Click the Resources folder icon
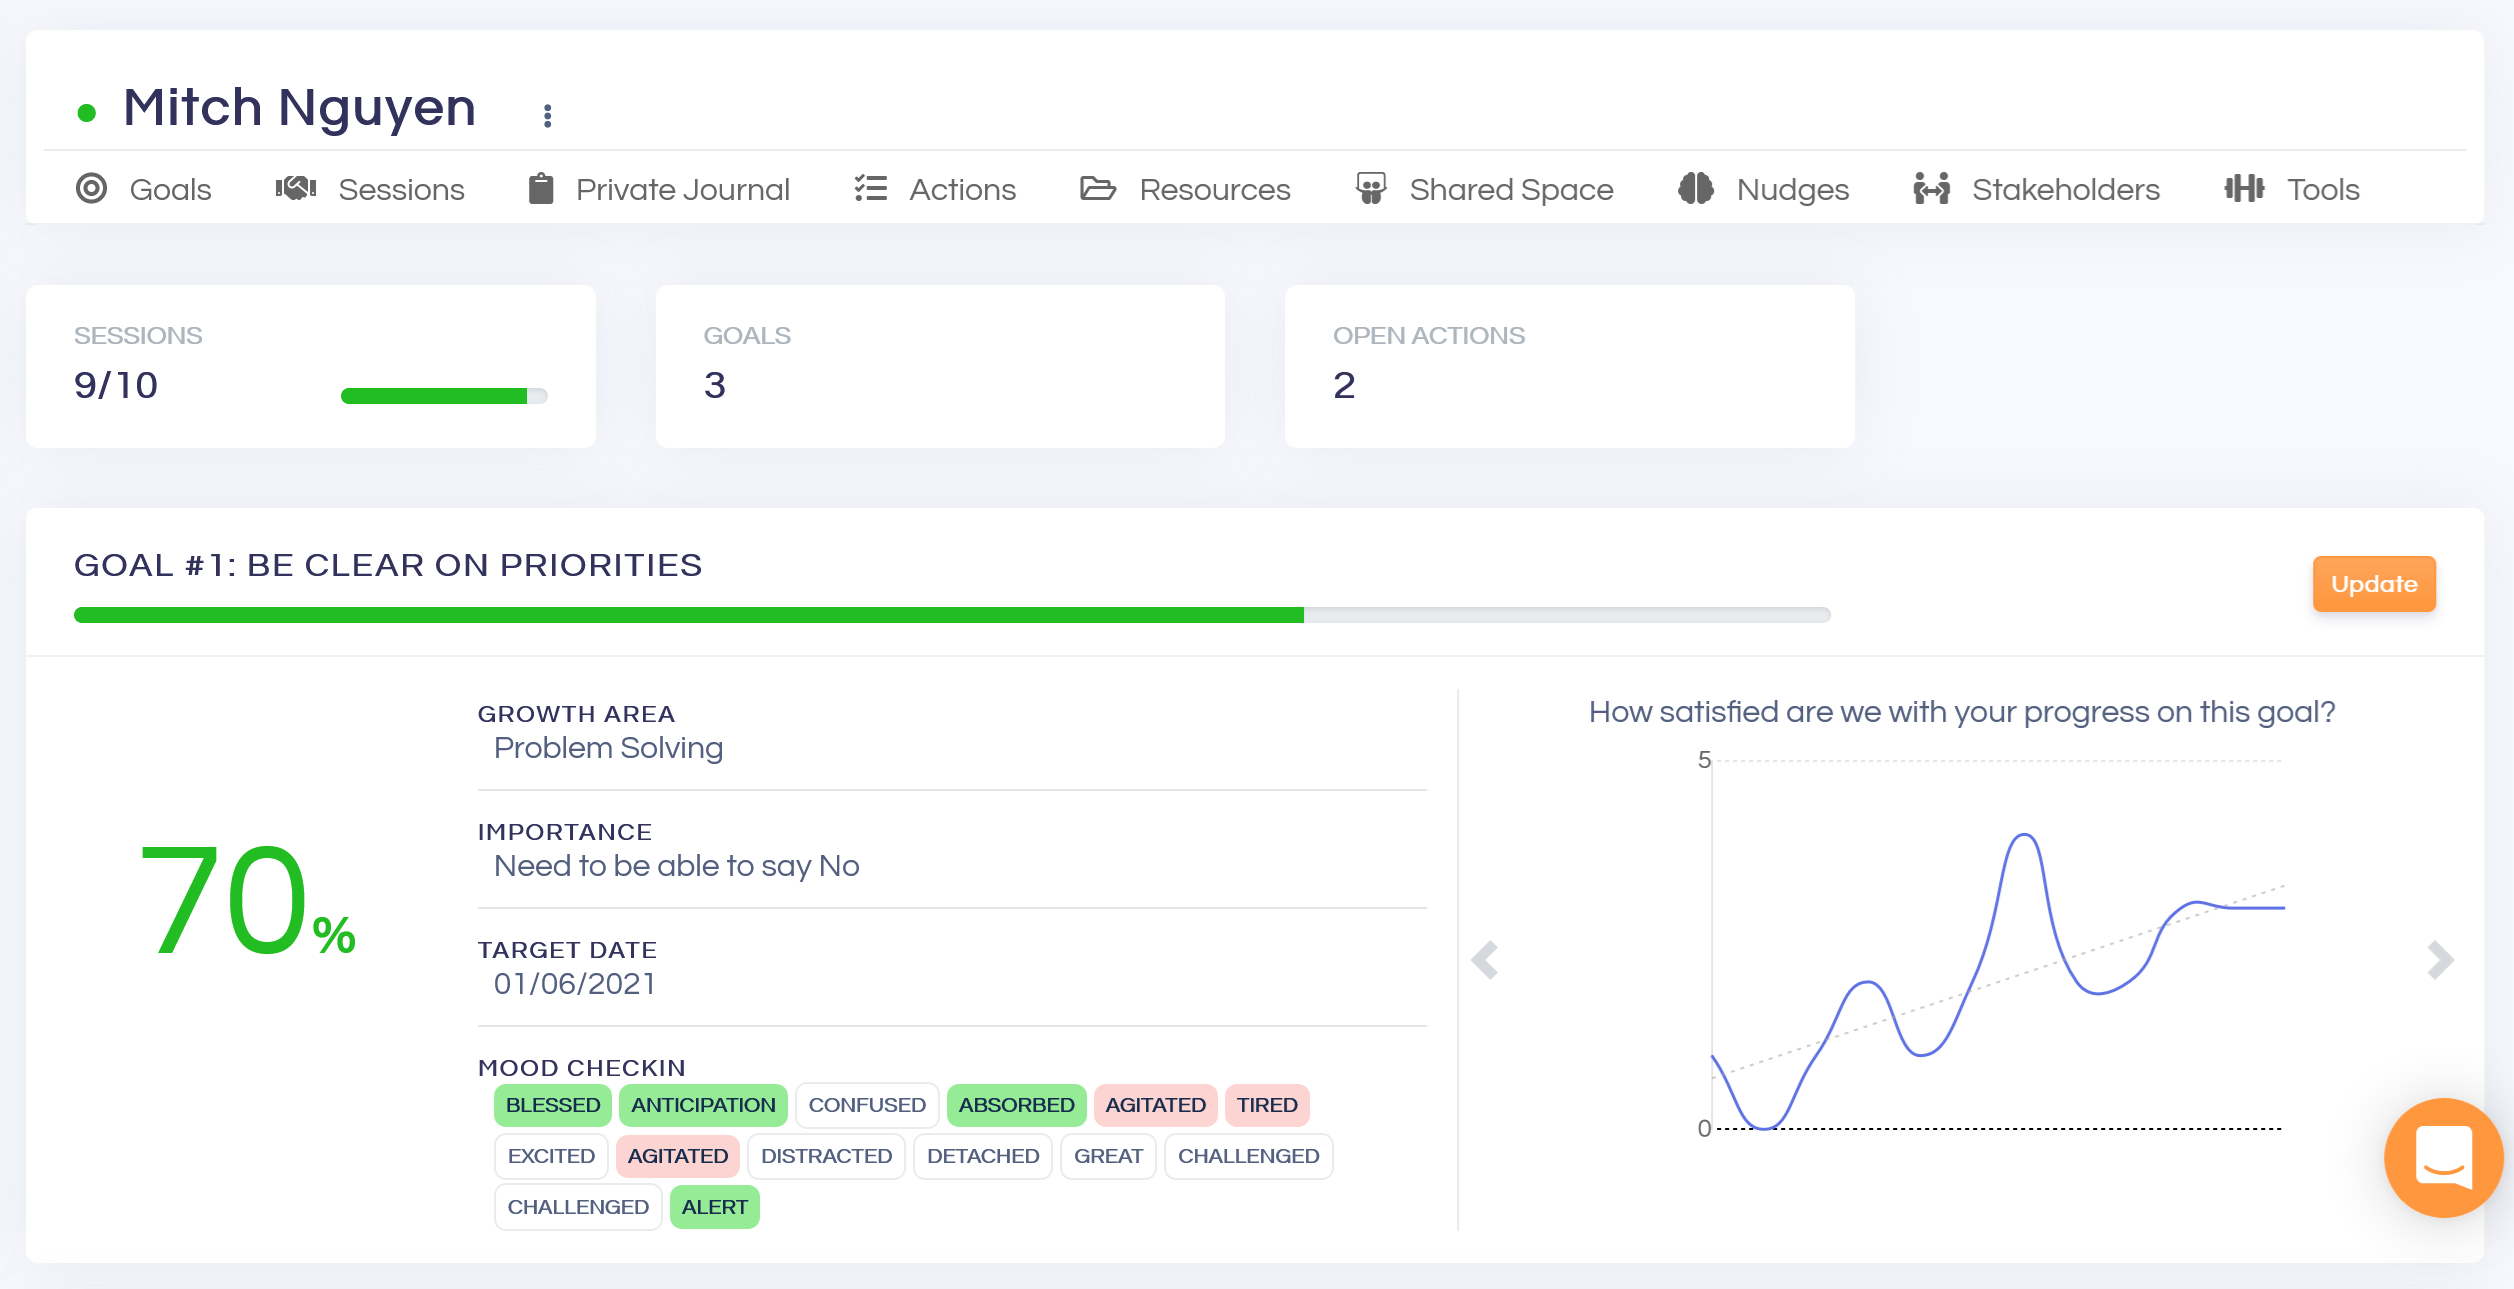Screen dimensions: 2514x1289 tap(1097, 188)
